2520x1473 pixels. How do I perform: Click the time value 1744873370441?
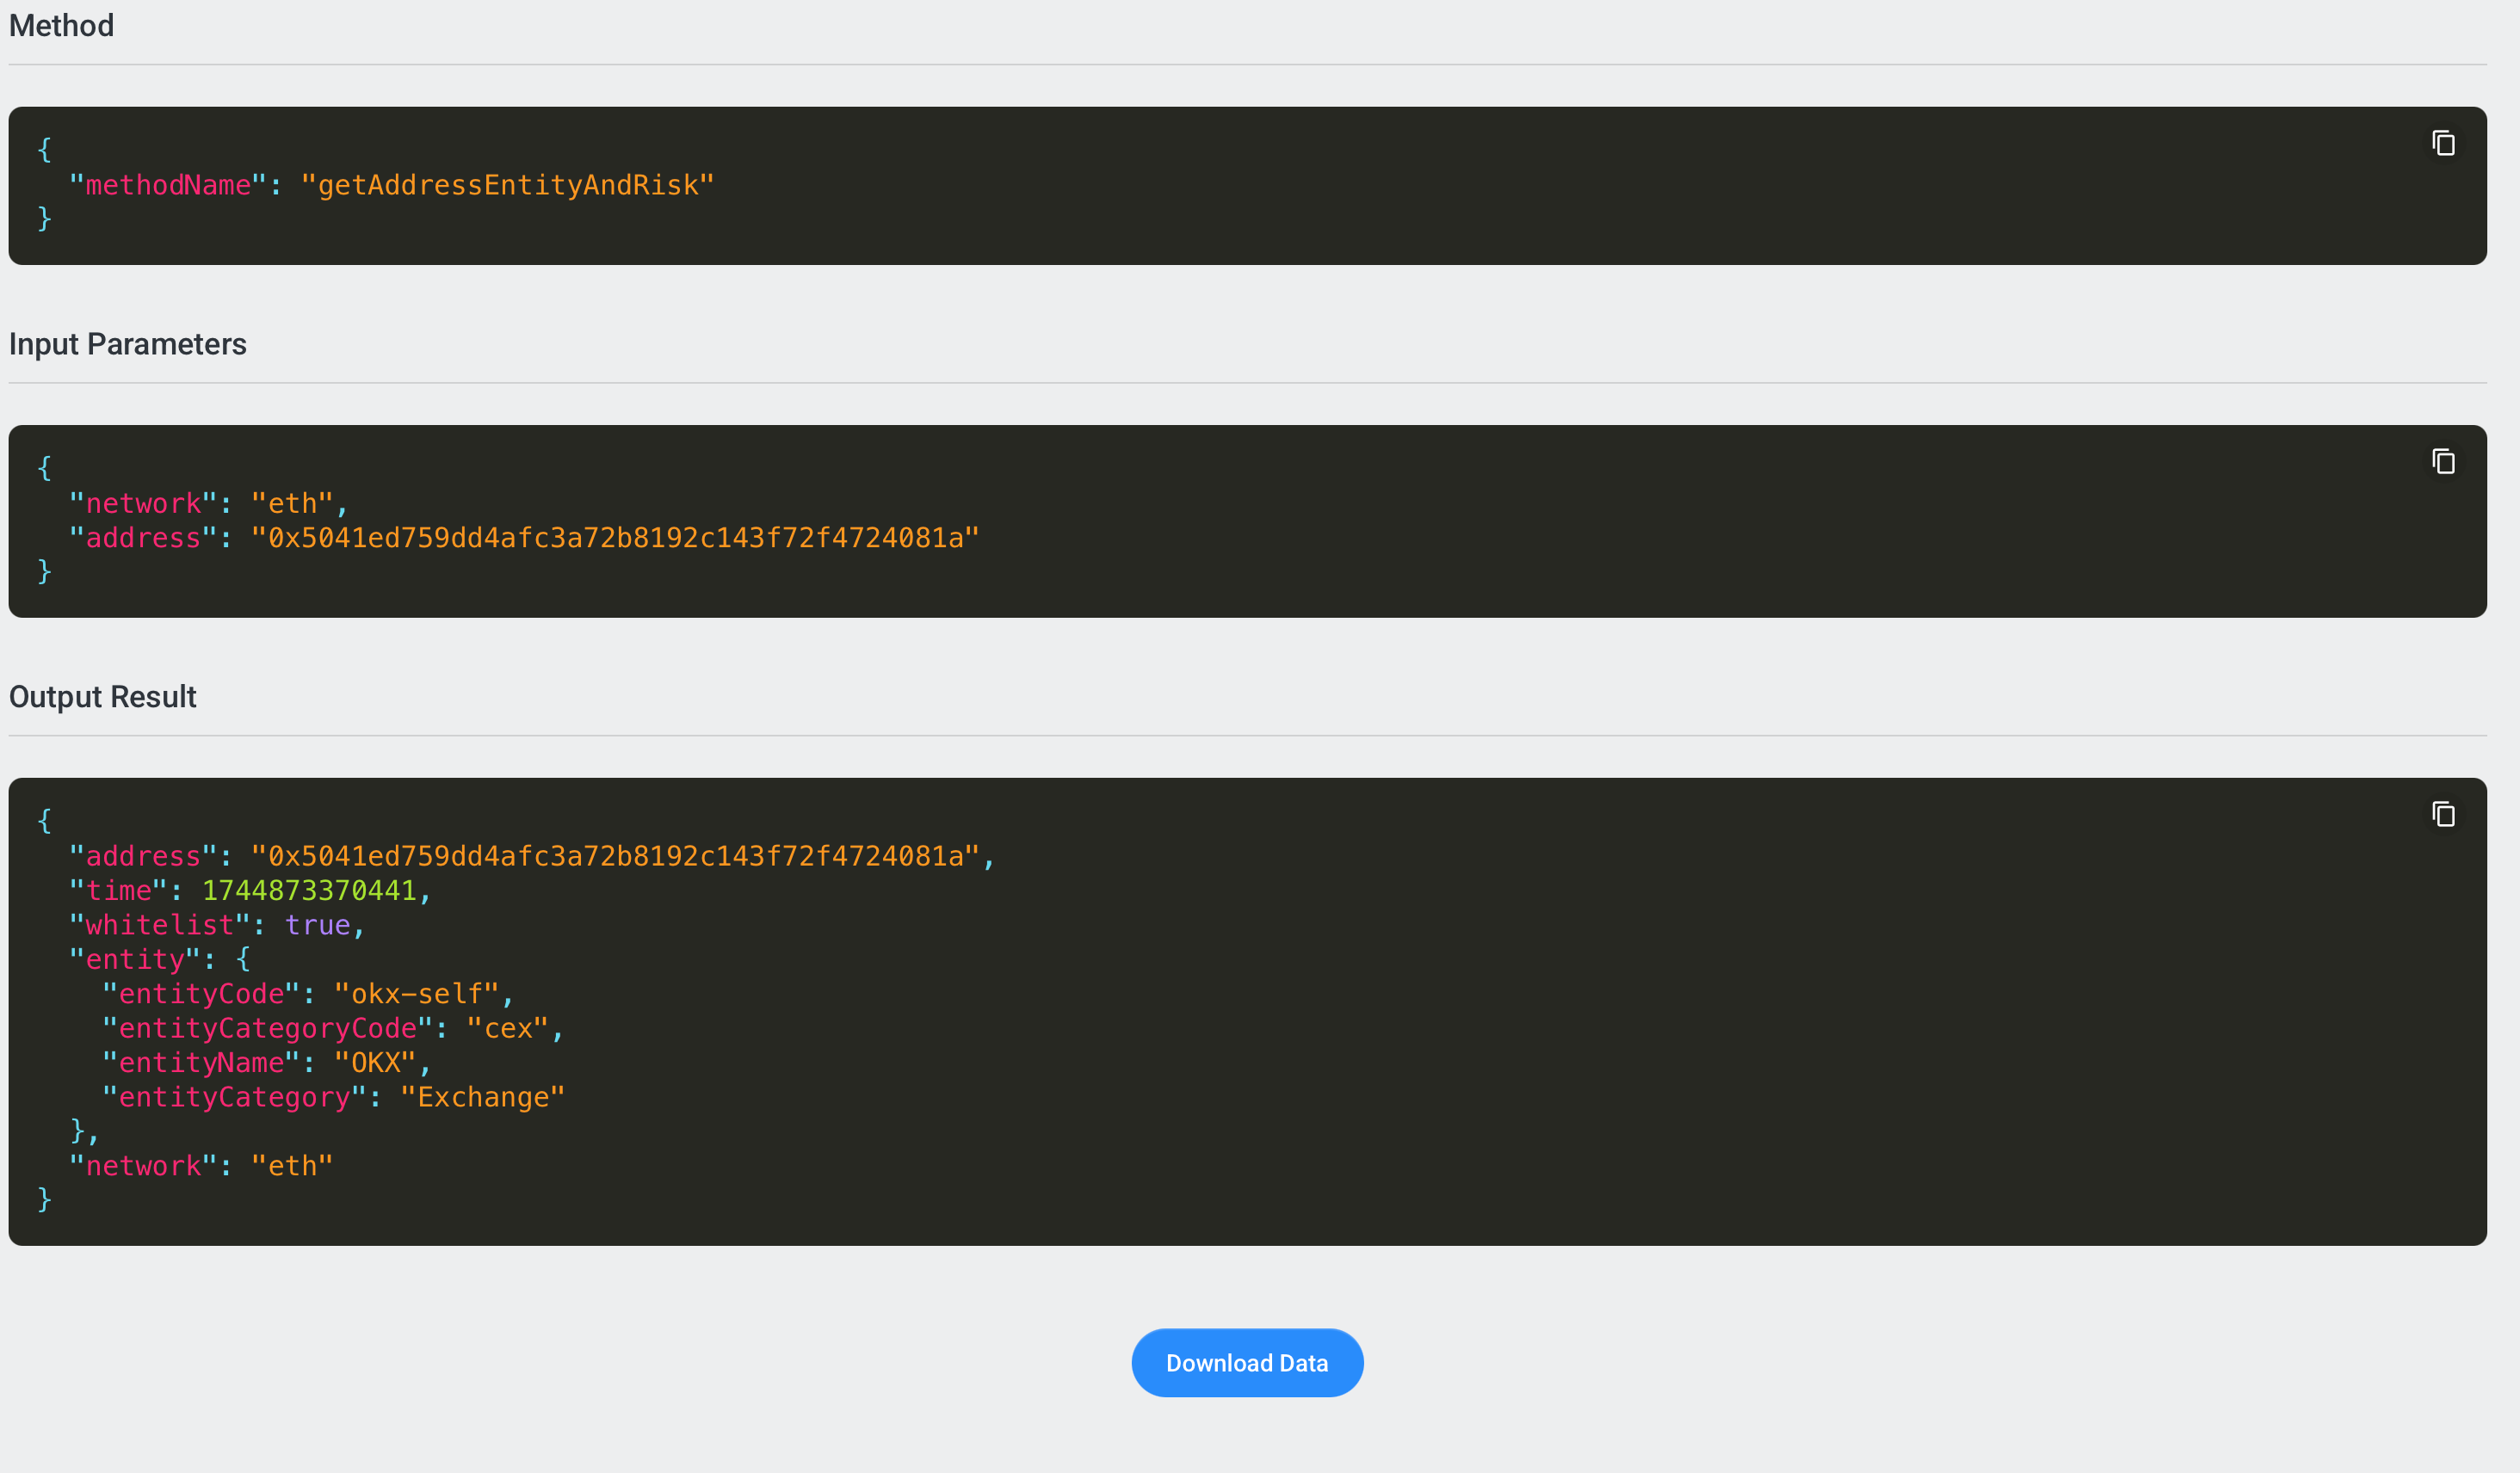point(308,890)
